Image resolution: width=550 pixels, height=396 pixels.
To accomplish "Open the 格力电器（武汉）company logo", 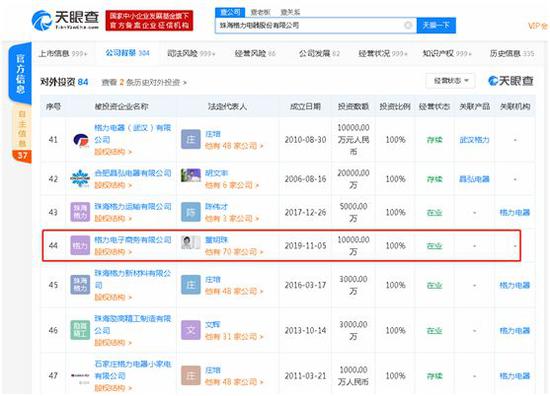I will click(81, 140).
